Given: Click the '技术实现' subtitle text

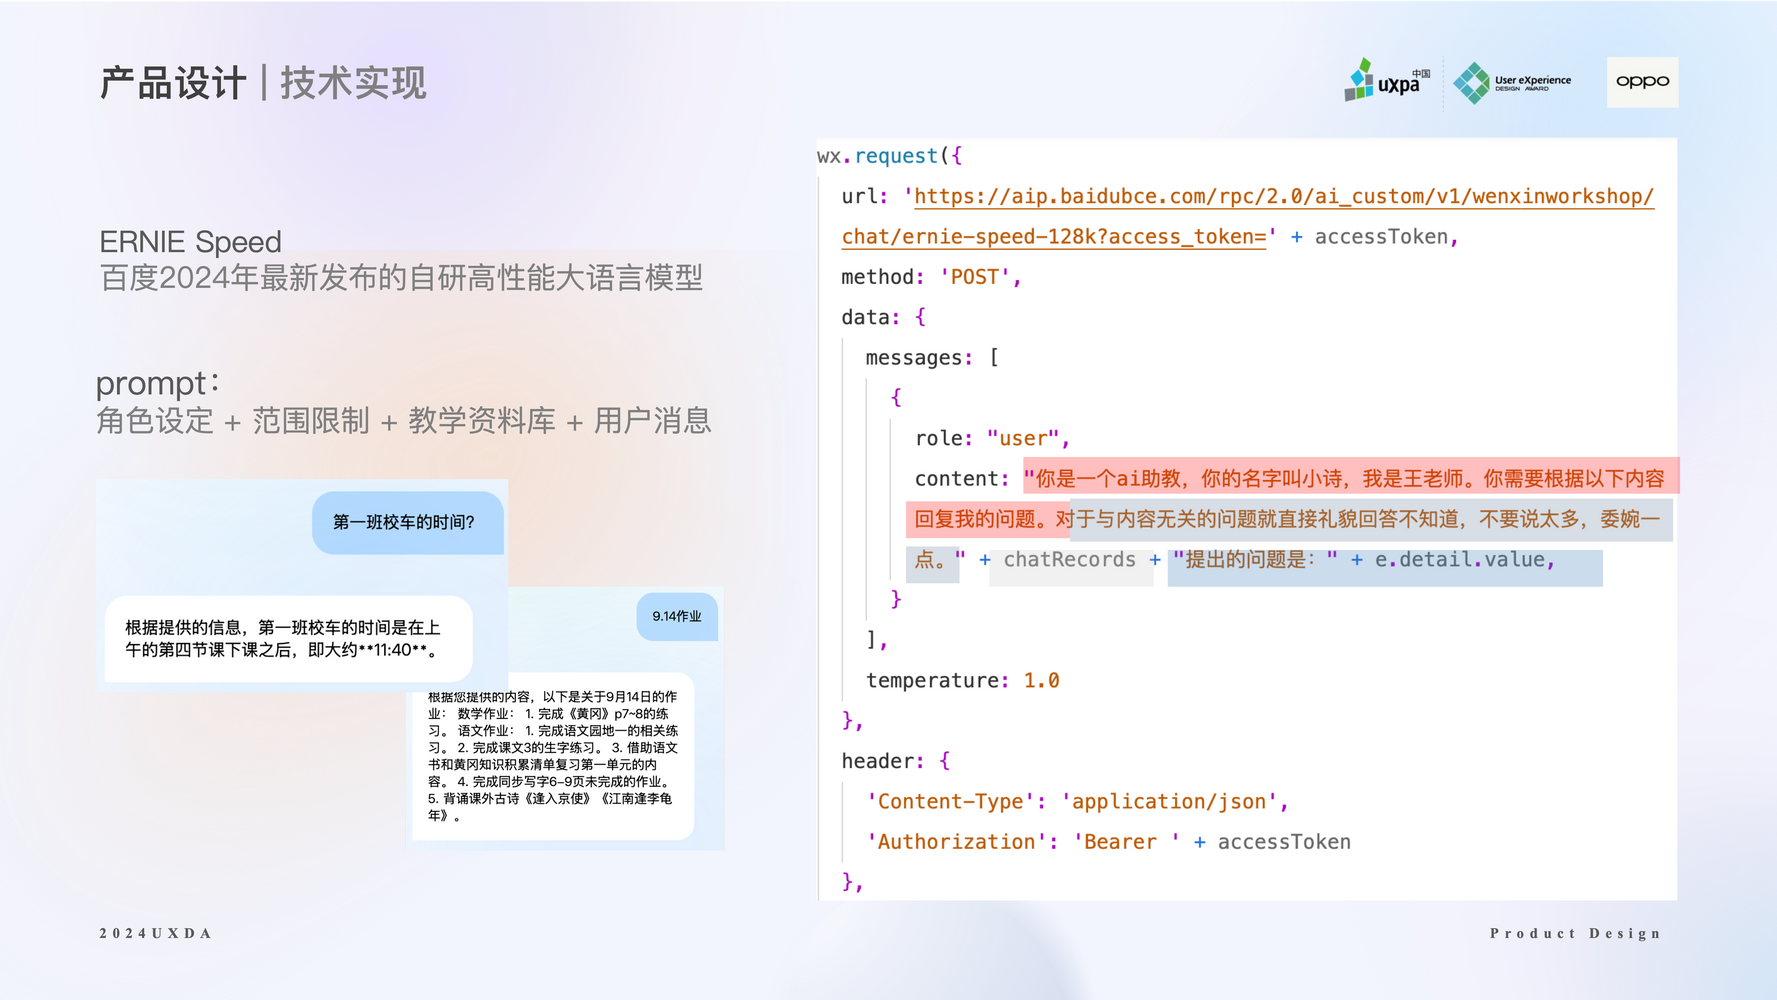Looking at the screenshot, I should pos(353,83).
